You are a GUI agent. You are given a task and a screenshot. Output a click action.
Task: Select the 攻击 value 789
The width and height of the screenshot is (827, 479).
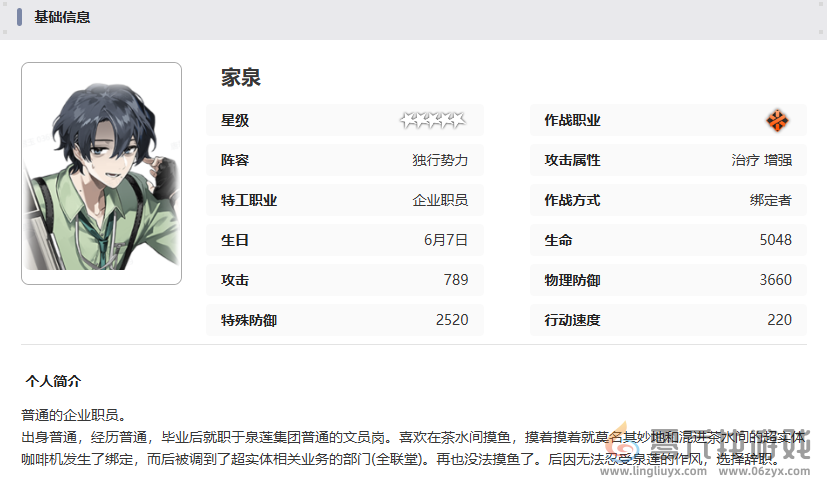[455, 280]
